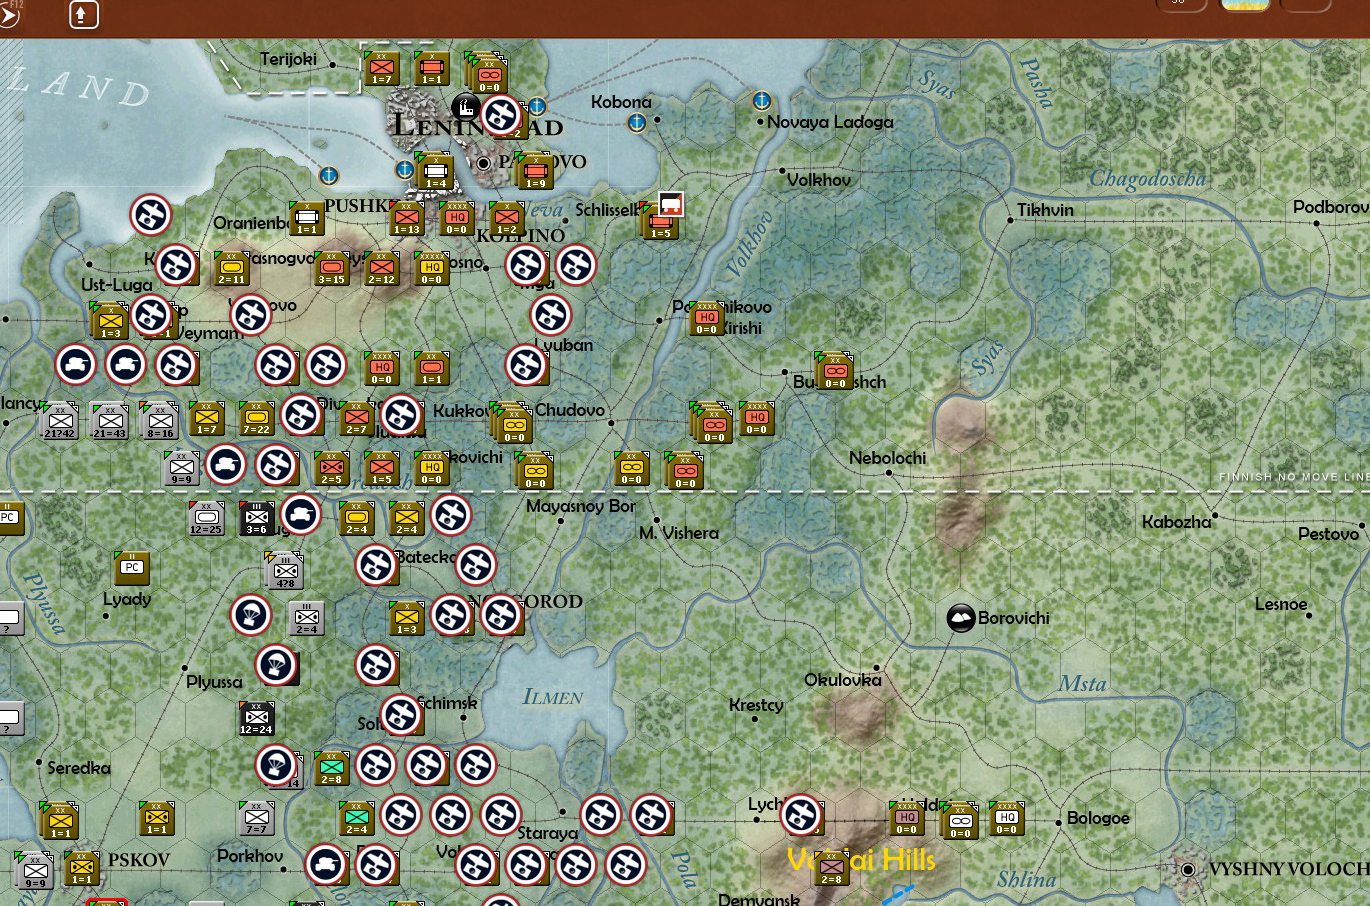1370x906 pixels.
Task: Click the paratroop marker left of green 2=8 unit
Action: [276, 765]
